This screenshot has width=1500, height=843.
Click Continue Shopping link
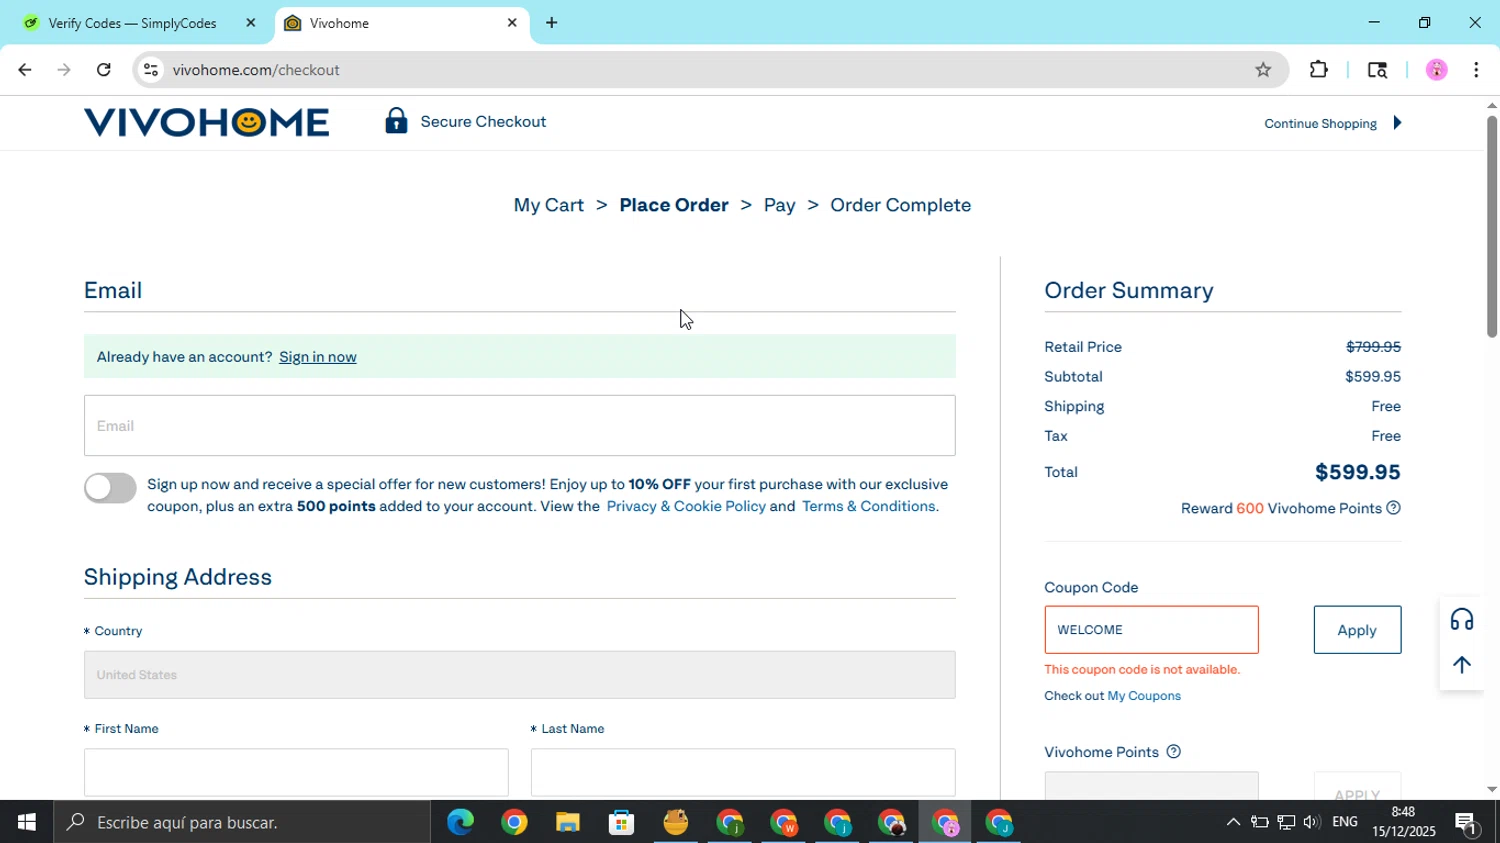pos(1320,124)
